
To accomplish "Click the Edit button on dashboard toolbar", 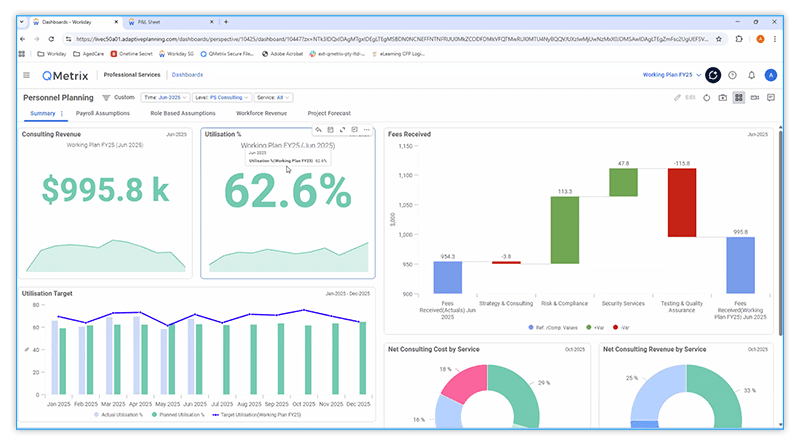I will (x=684, y=98).
